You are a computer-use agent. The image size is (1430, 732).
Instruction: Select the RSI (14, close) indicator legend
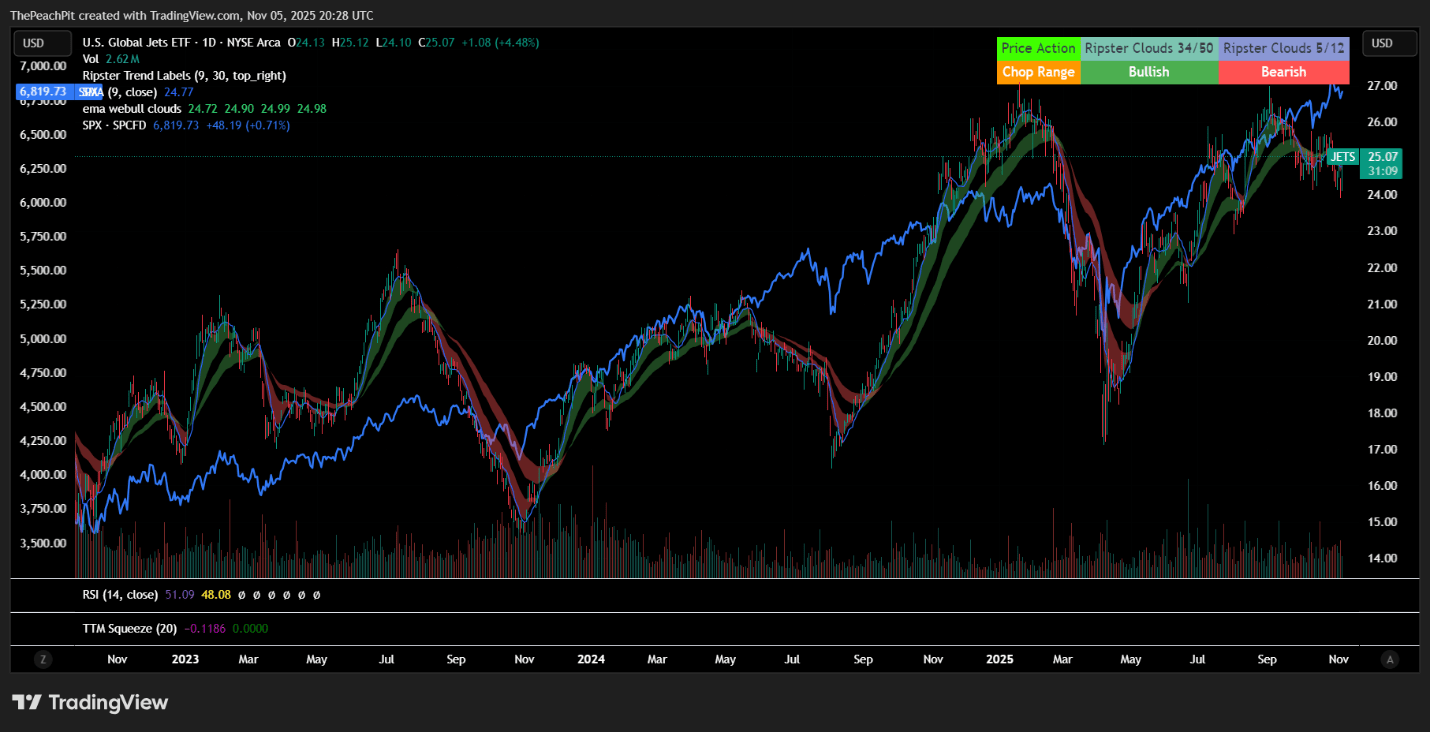click(120, 595)
